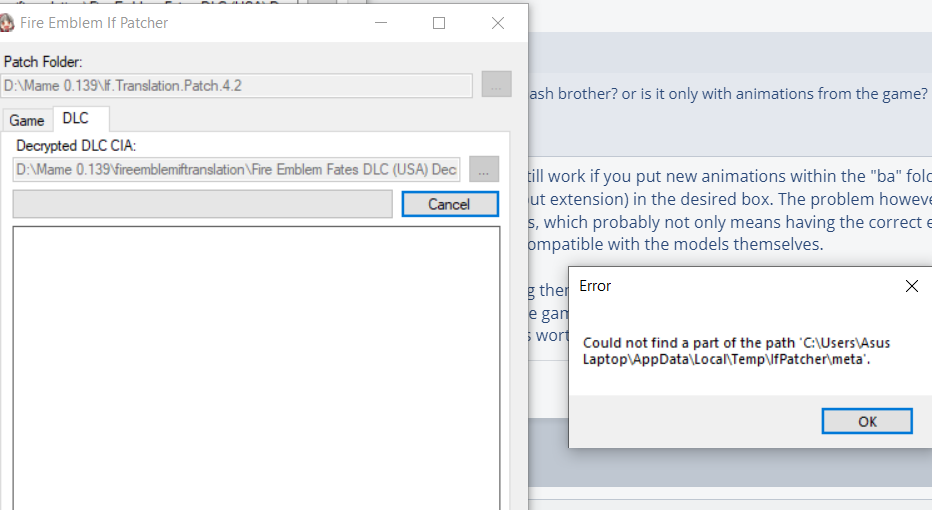Close the Error dialog with the X
This screenshot has height=510, width=932.
(x=911, y=286)
